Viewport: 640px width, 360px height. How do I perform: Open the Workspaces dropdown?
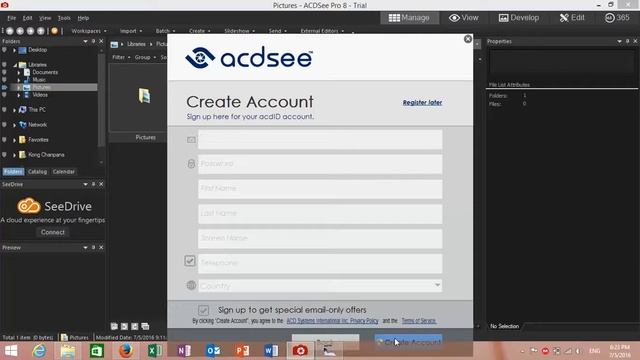tap(89, 31)
